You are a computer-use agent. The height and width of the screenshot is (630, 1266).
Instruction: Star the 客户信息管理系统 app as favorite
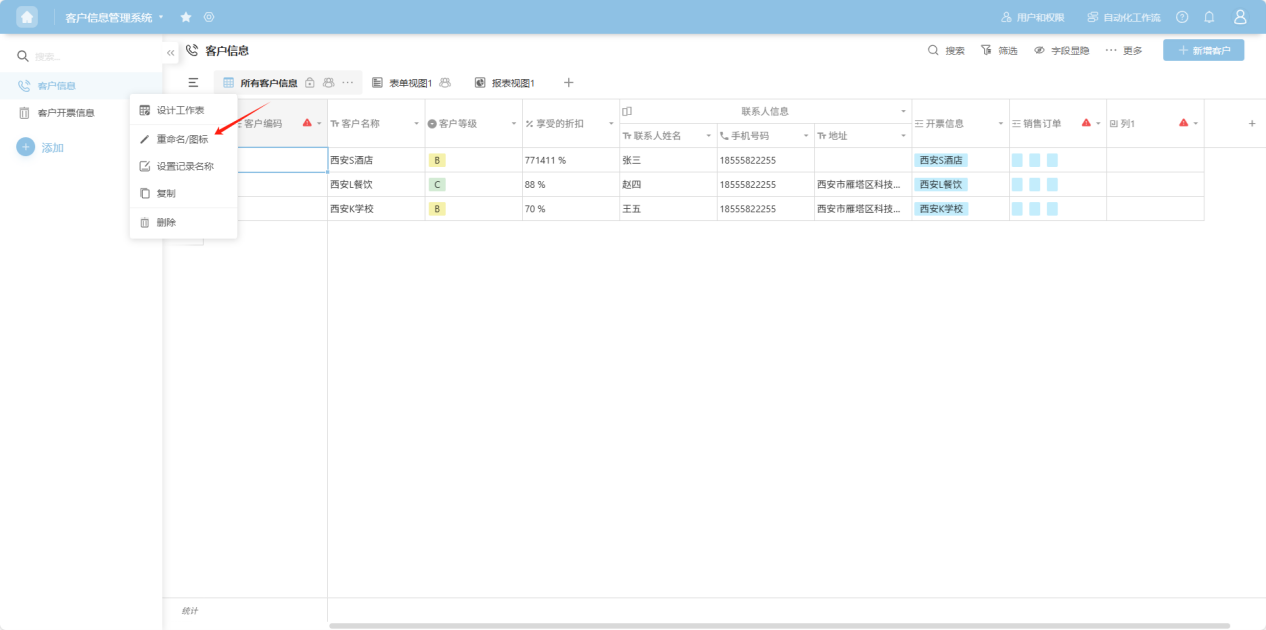point(186,17)
